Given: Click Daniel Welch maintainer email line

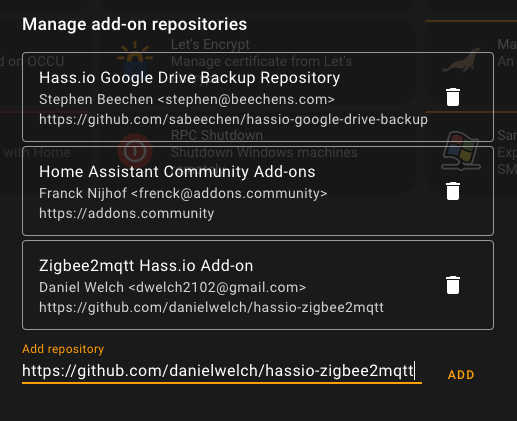Looking at the screenshot, I should [x=172, y=287].
